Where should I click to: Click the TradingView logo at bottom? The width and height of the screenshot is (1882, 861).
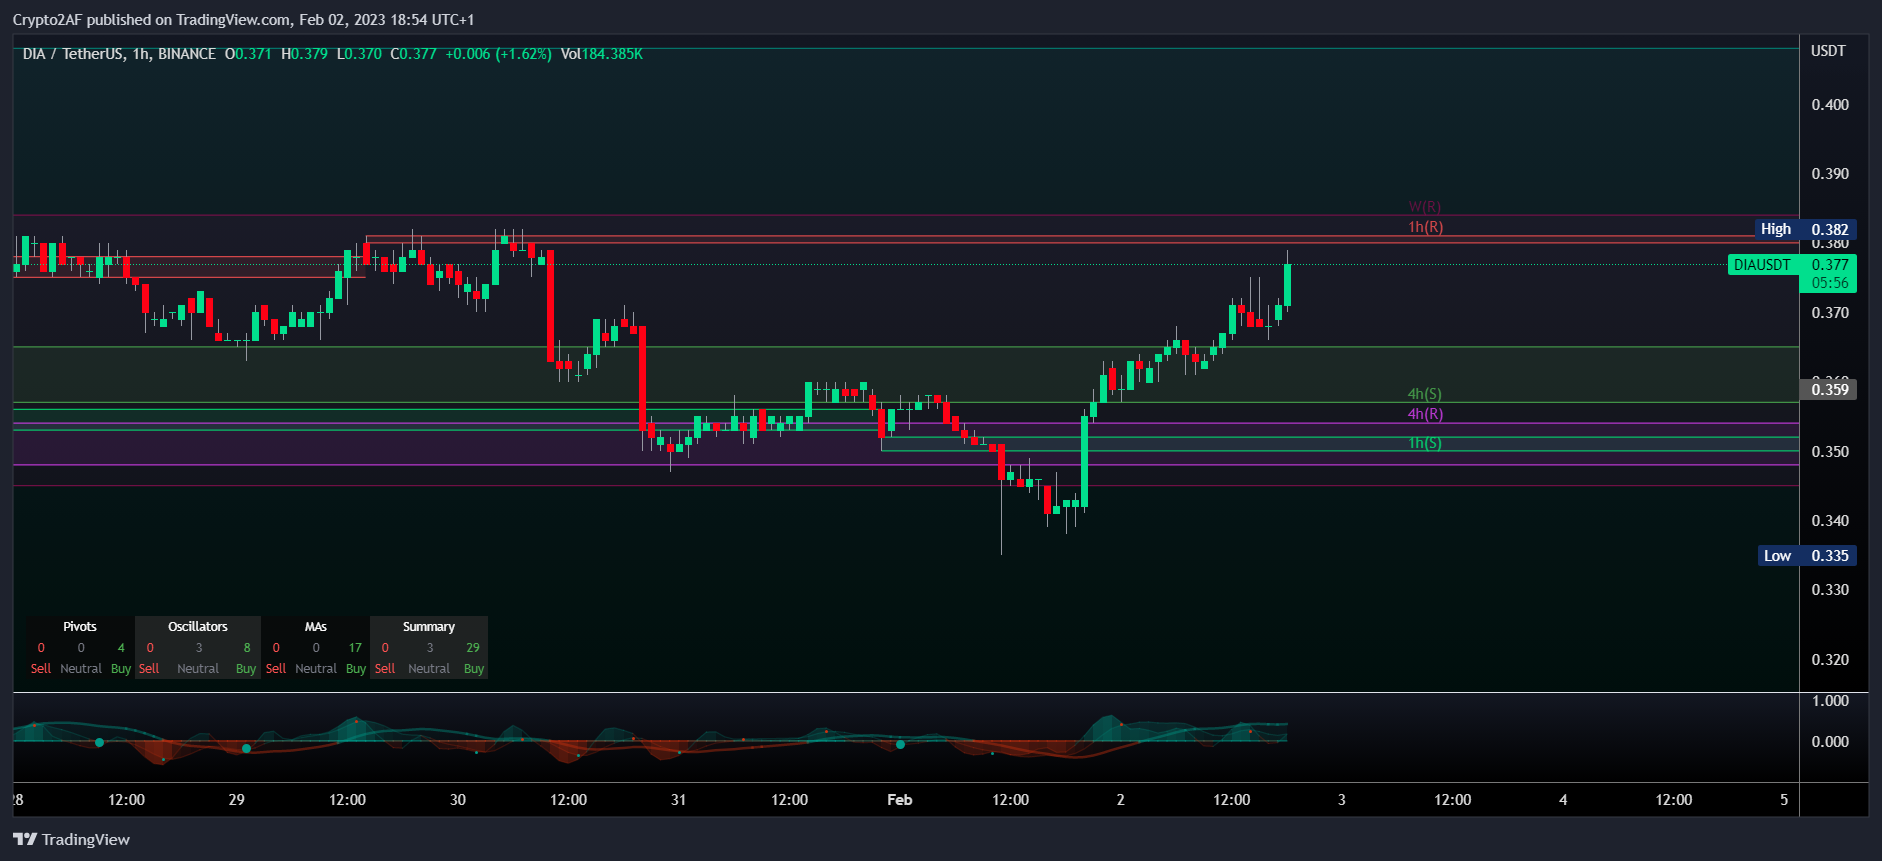(x=71, y=839)
